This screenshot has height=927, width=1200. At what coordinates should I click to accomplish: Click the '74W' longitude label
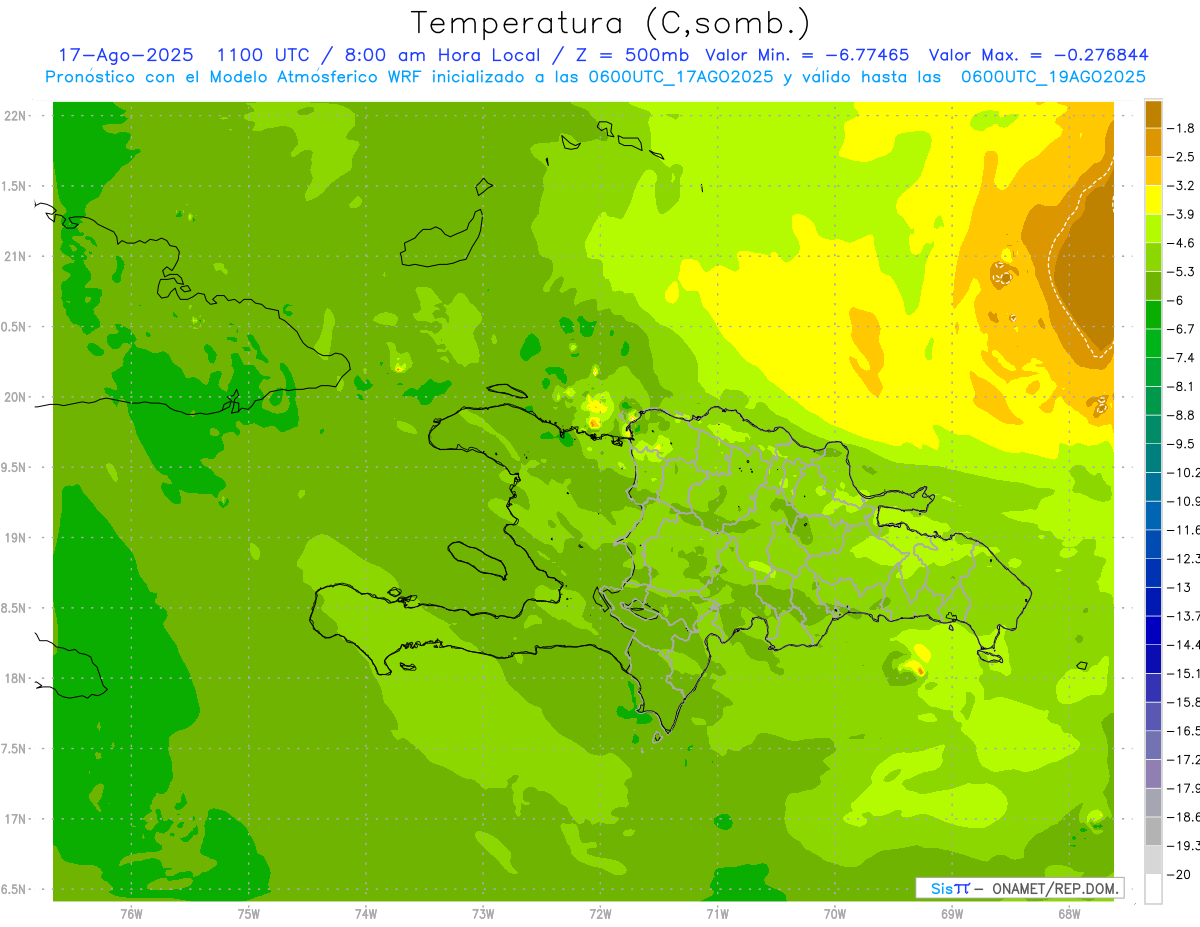pos(366,912)
